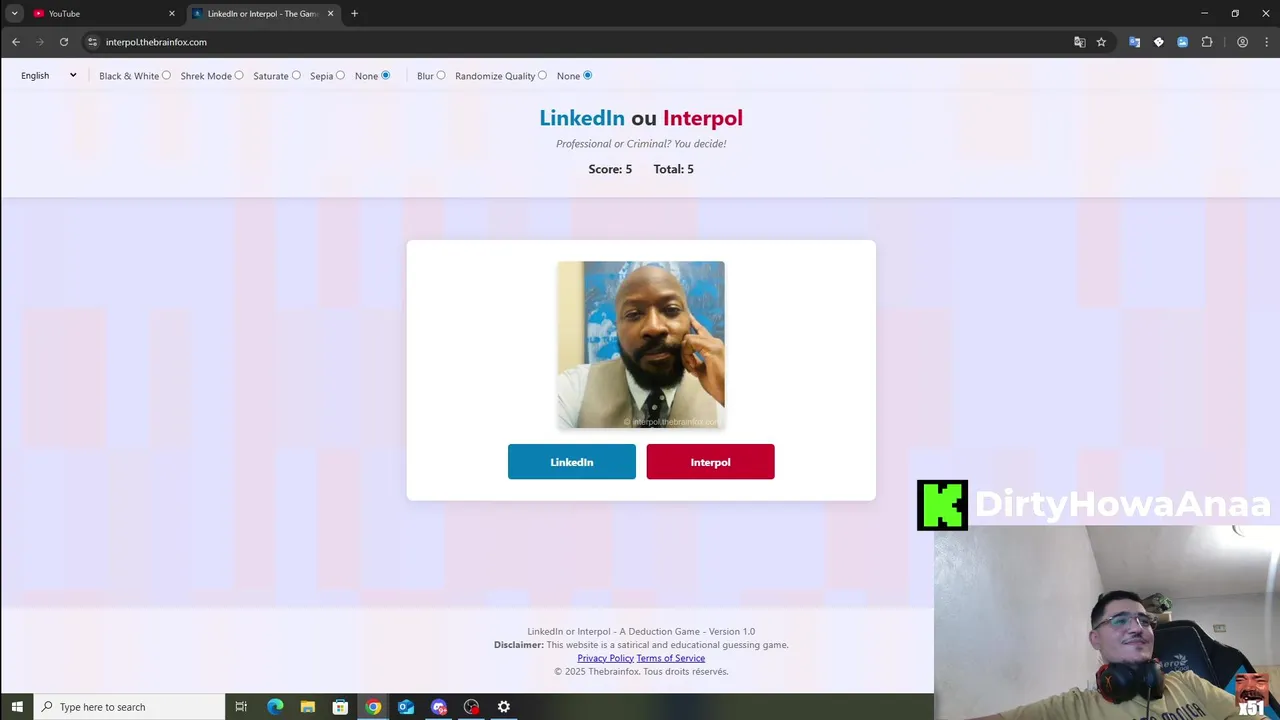Click the Total: 5 text
This screenshot has width=1280, height=720.
coord(674,169)
